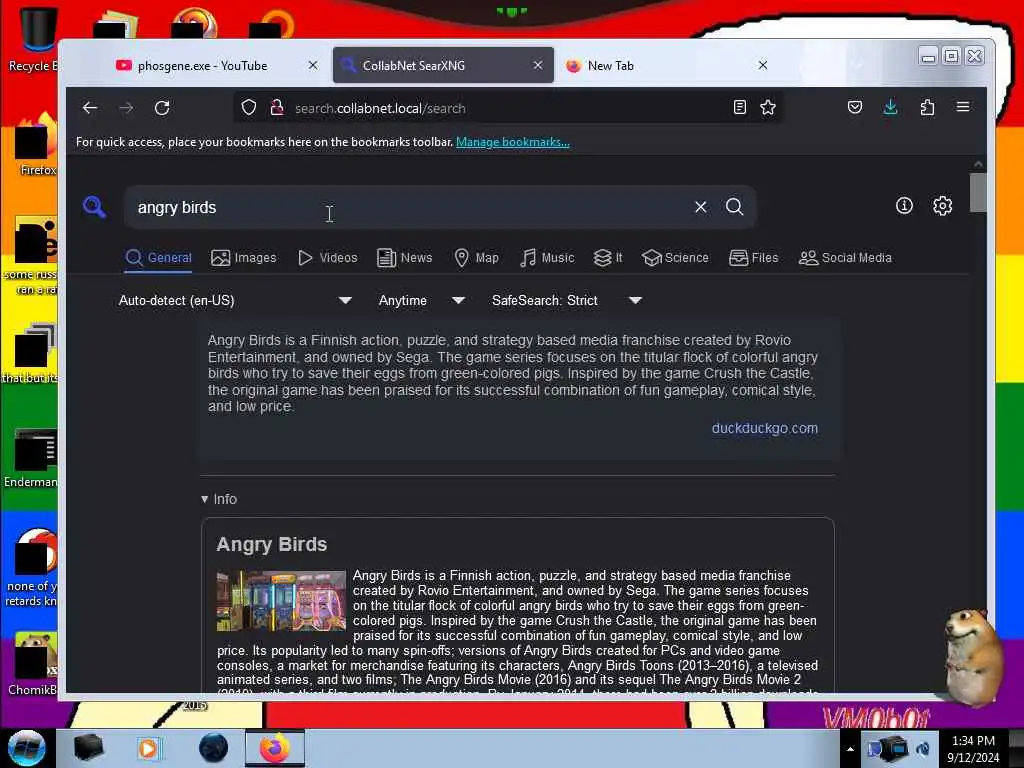Click the address bar URL field
This screenshot has height=768, width=1024.
(509, 108)
